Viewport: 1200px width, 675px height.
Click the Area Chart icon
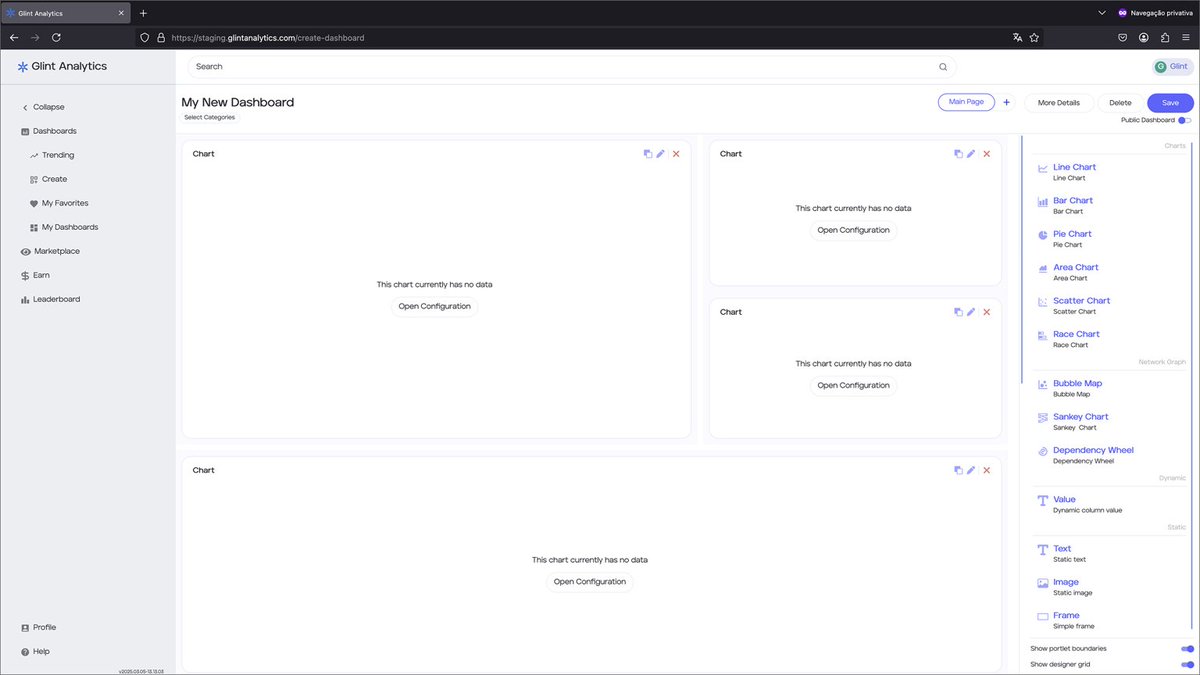(x=1043, y=268)
